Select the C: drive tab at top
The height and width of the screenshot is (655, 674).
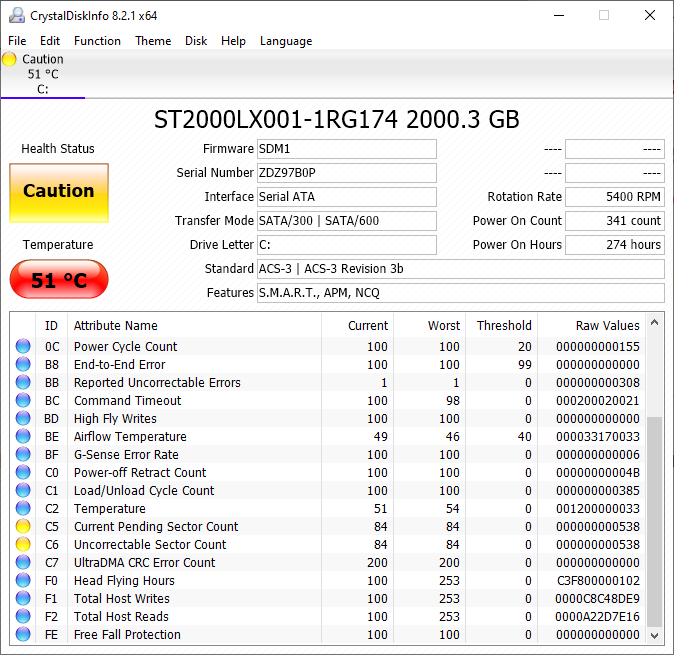(x=43, y=74)
